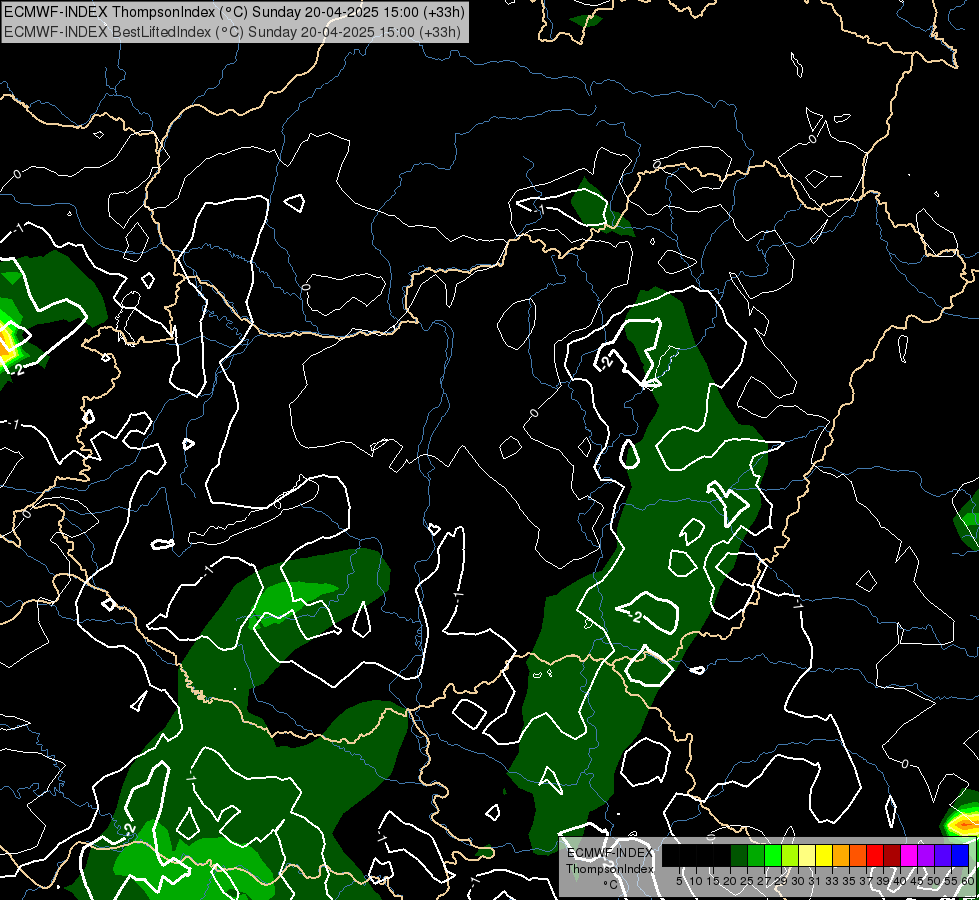Click the ThompsonIndex title line at top
This screenshot has width=979, height=900.
click(233, 12)
